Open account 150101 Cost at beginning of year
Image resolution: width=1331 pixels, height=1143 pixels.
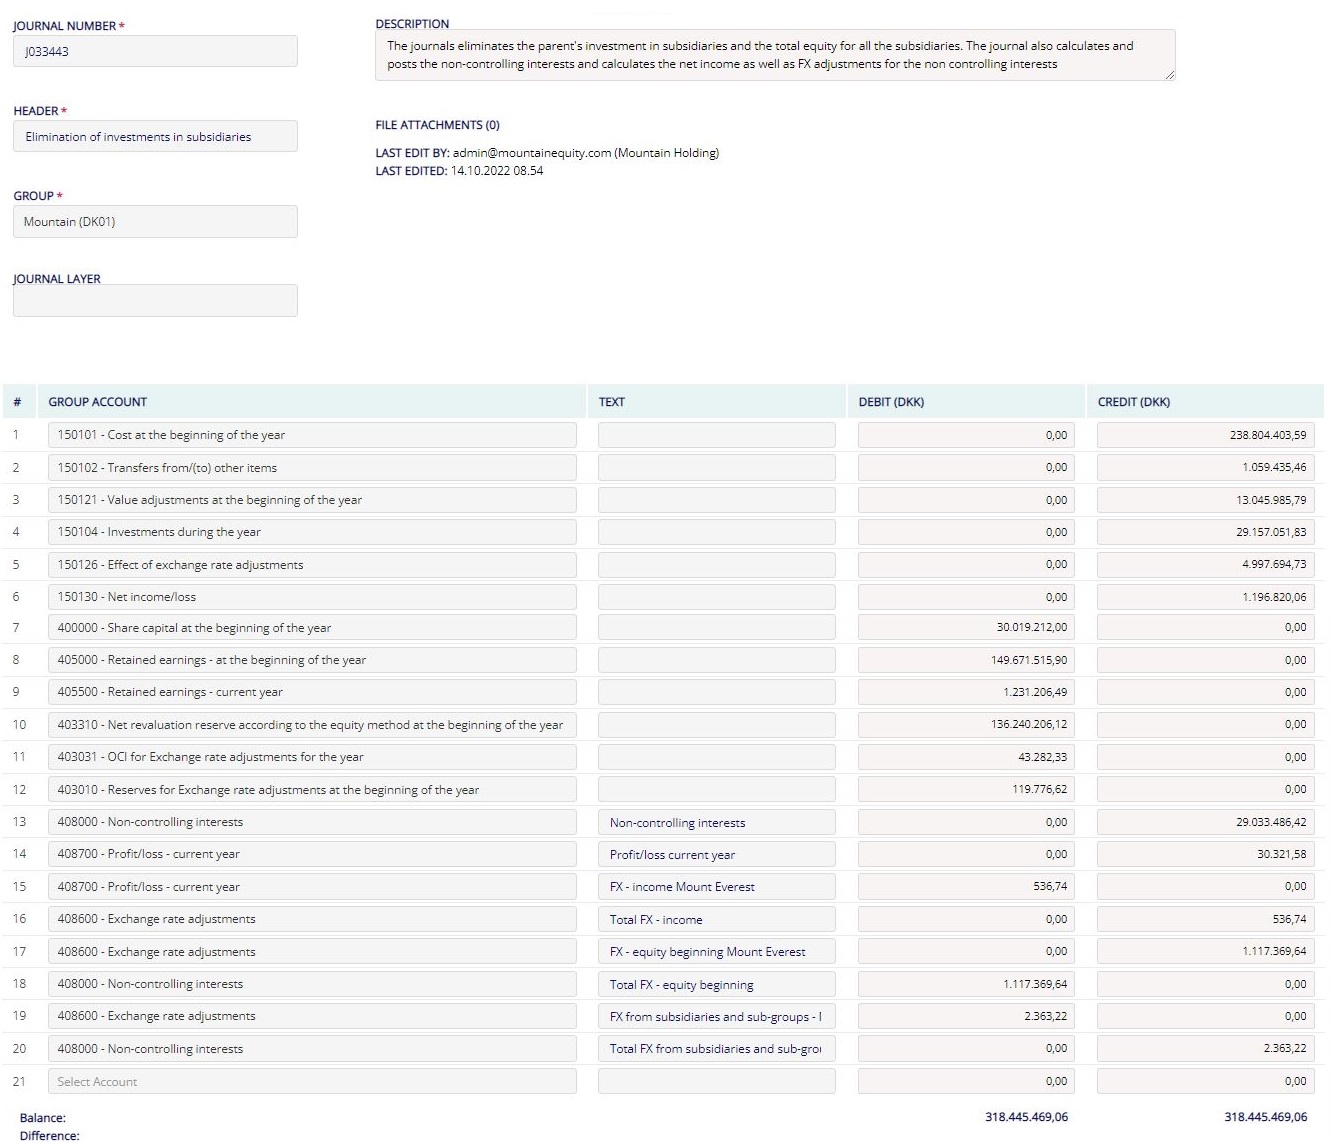[312, 435]
